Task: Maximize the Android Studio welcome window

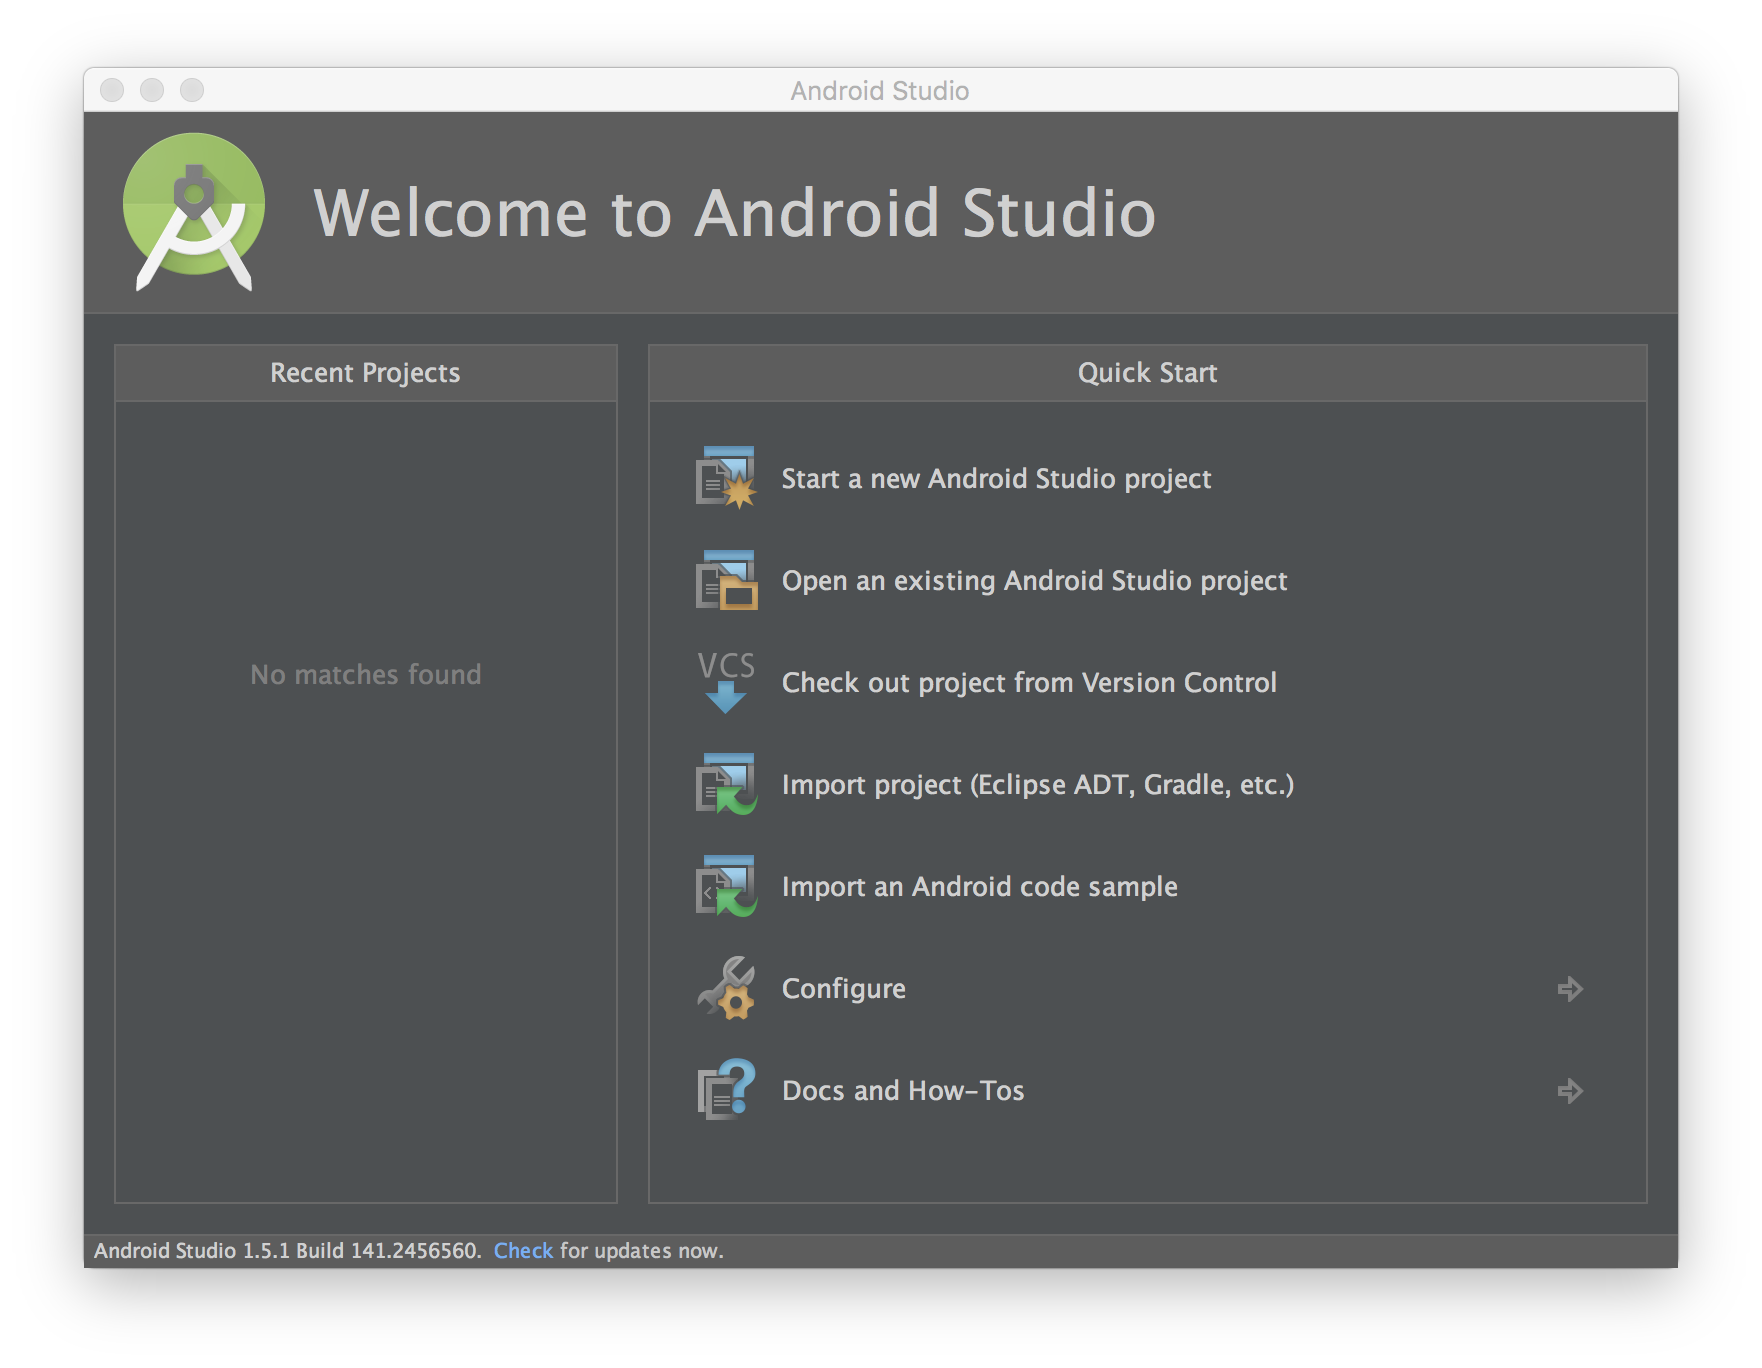Action: point(192,90)
